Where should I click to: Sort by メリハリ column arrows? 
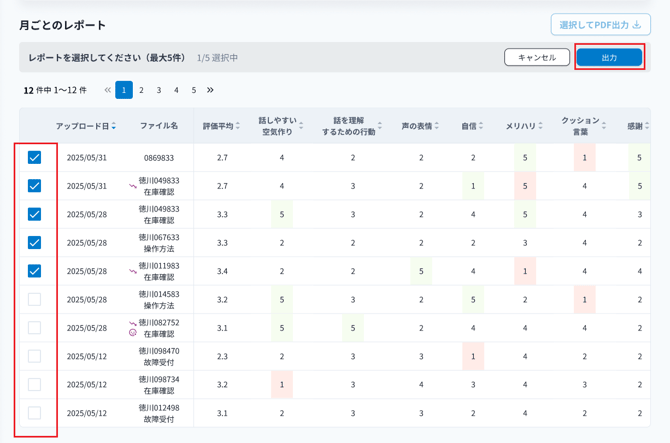tap(542, 126)
